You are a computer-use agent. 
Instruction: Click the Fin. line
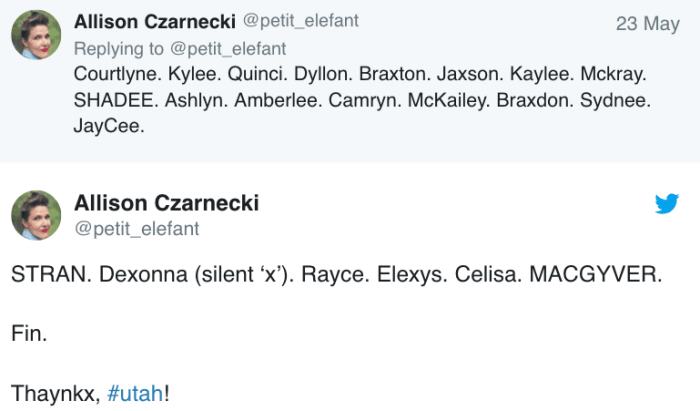[28, 334]
